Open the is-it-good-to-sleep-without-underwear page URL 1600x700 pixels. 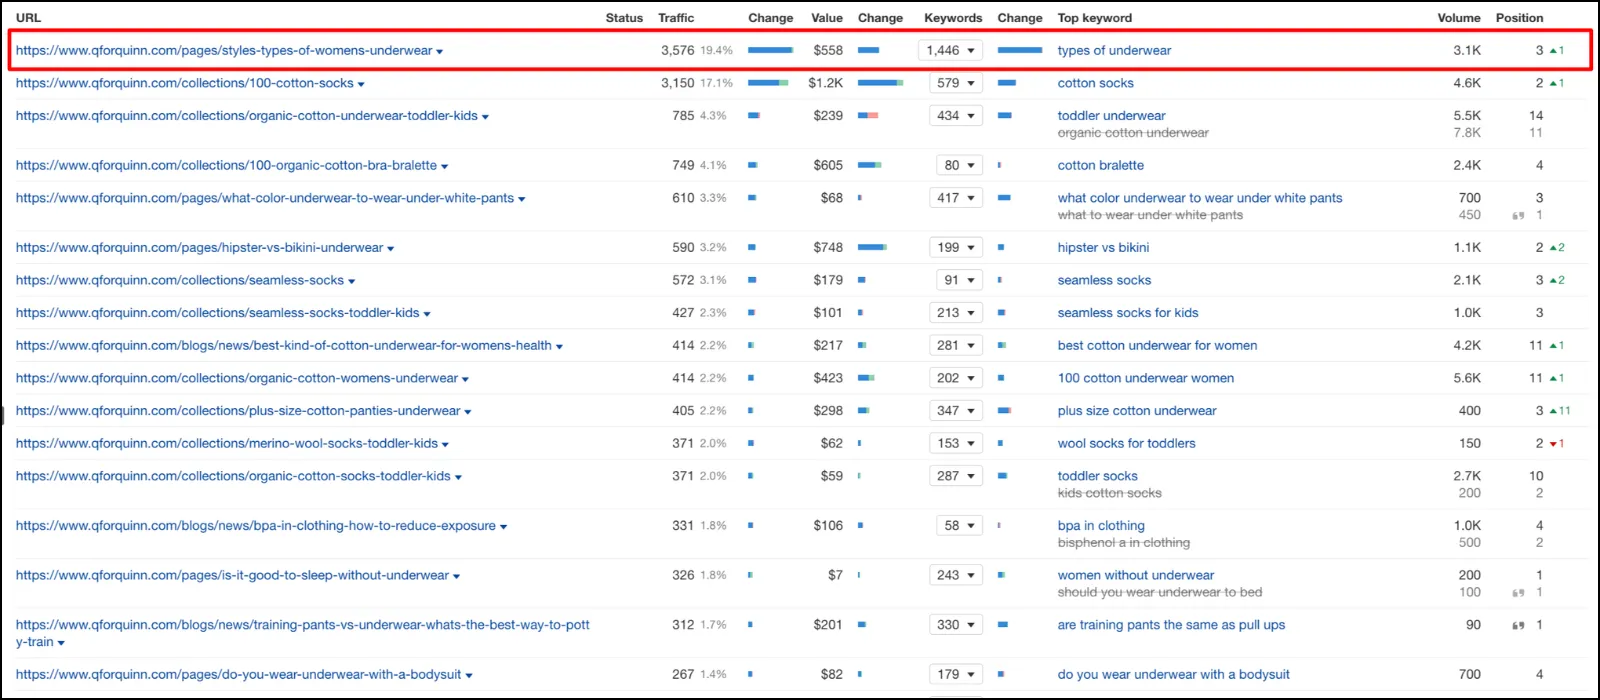[232, 575]
